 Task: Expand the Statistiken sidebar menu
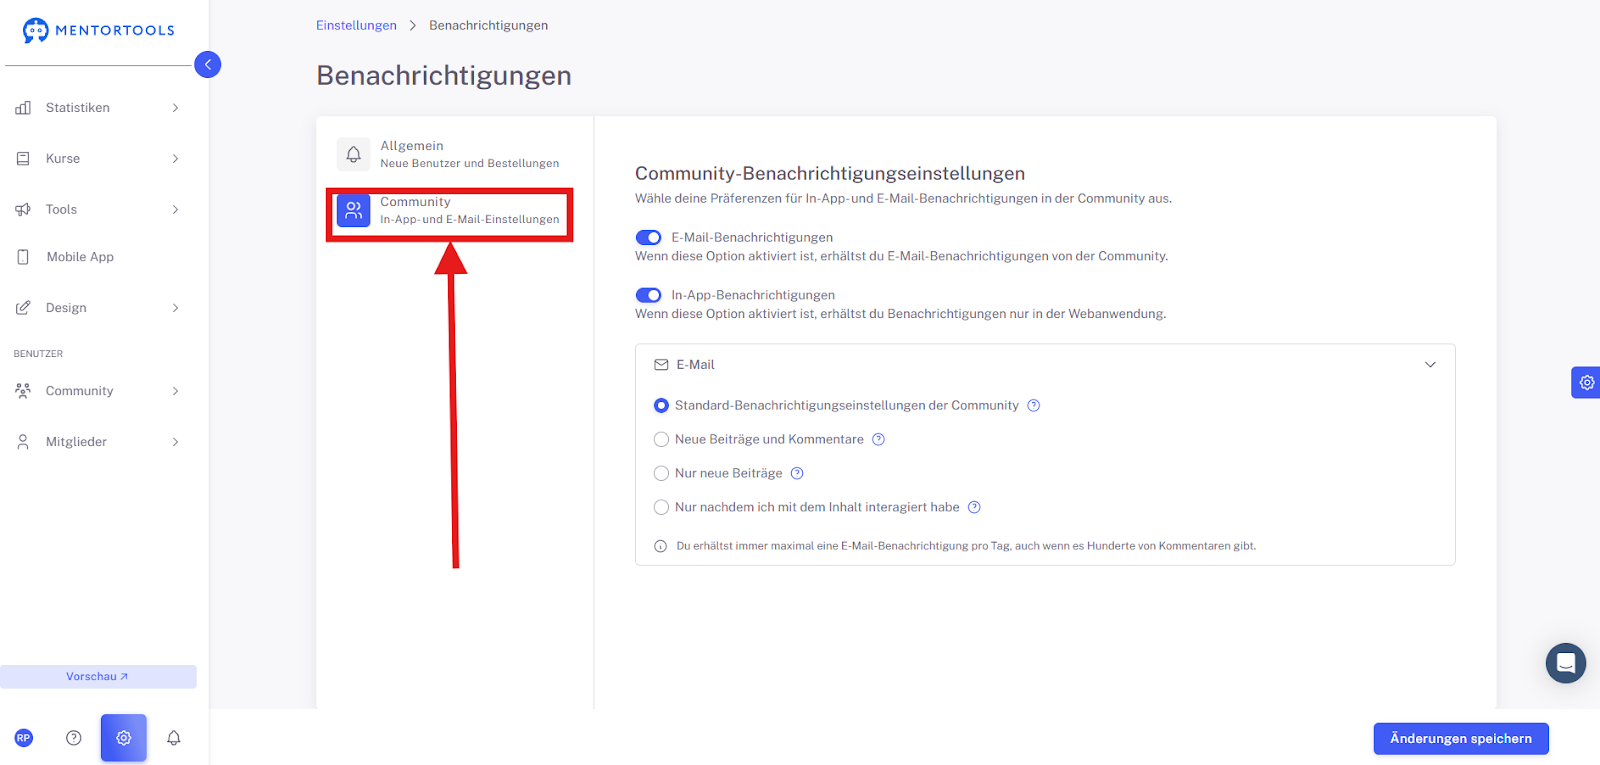[98, 108]
